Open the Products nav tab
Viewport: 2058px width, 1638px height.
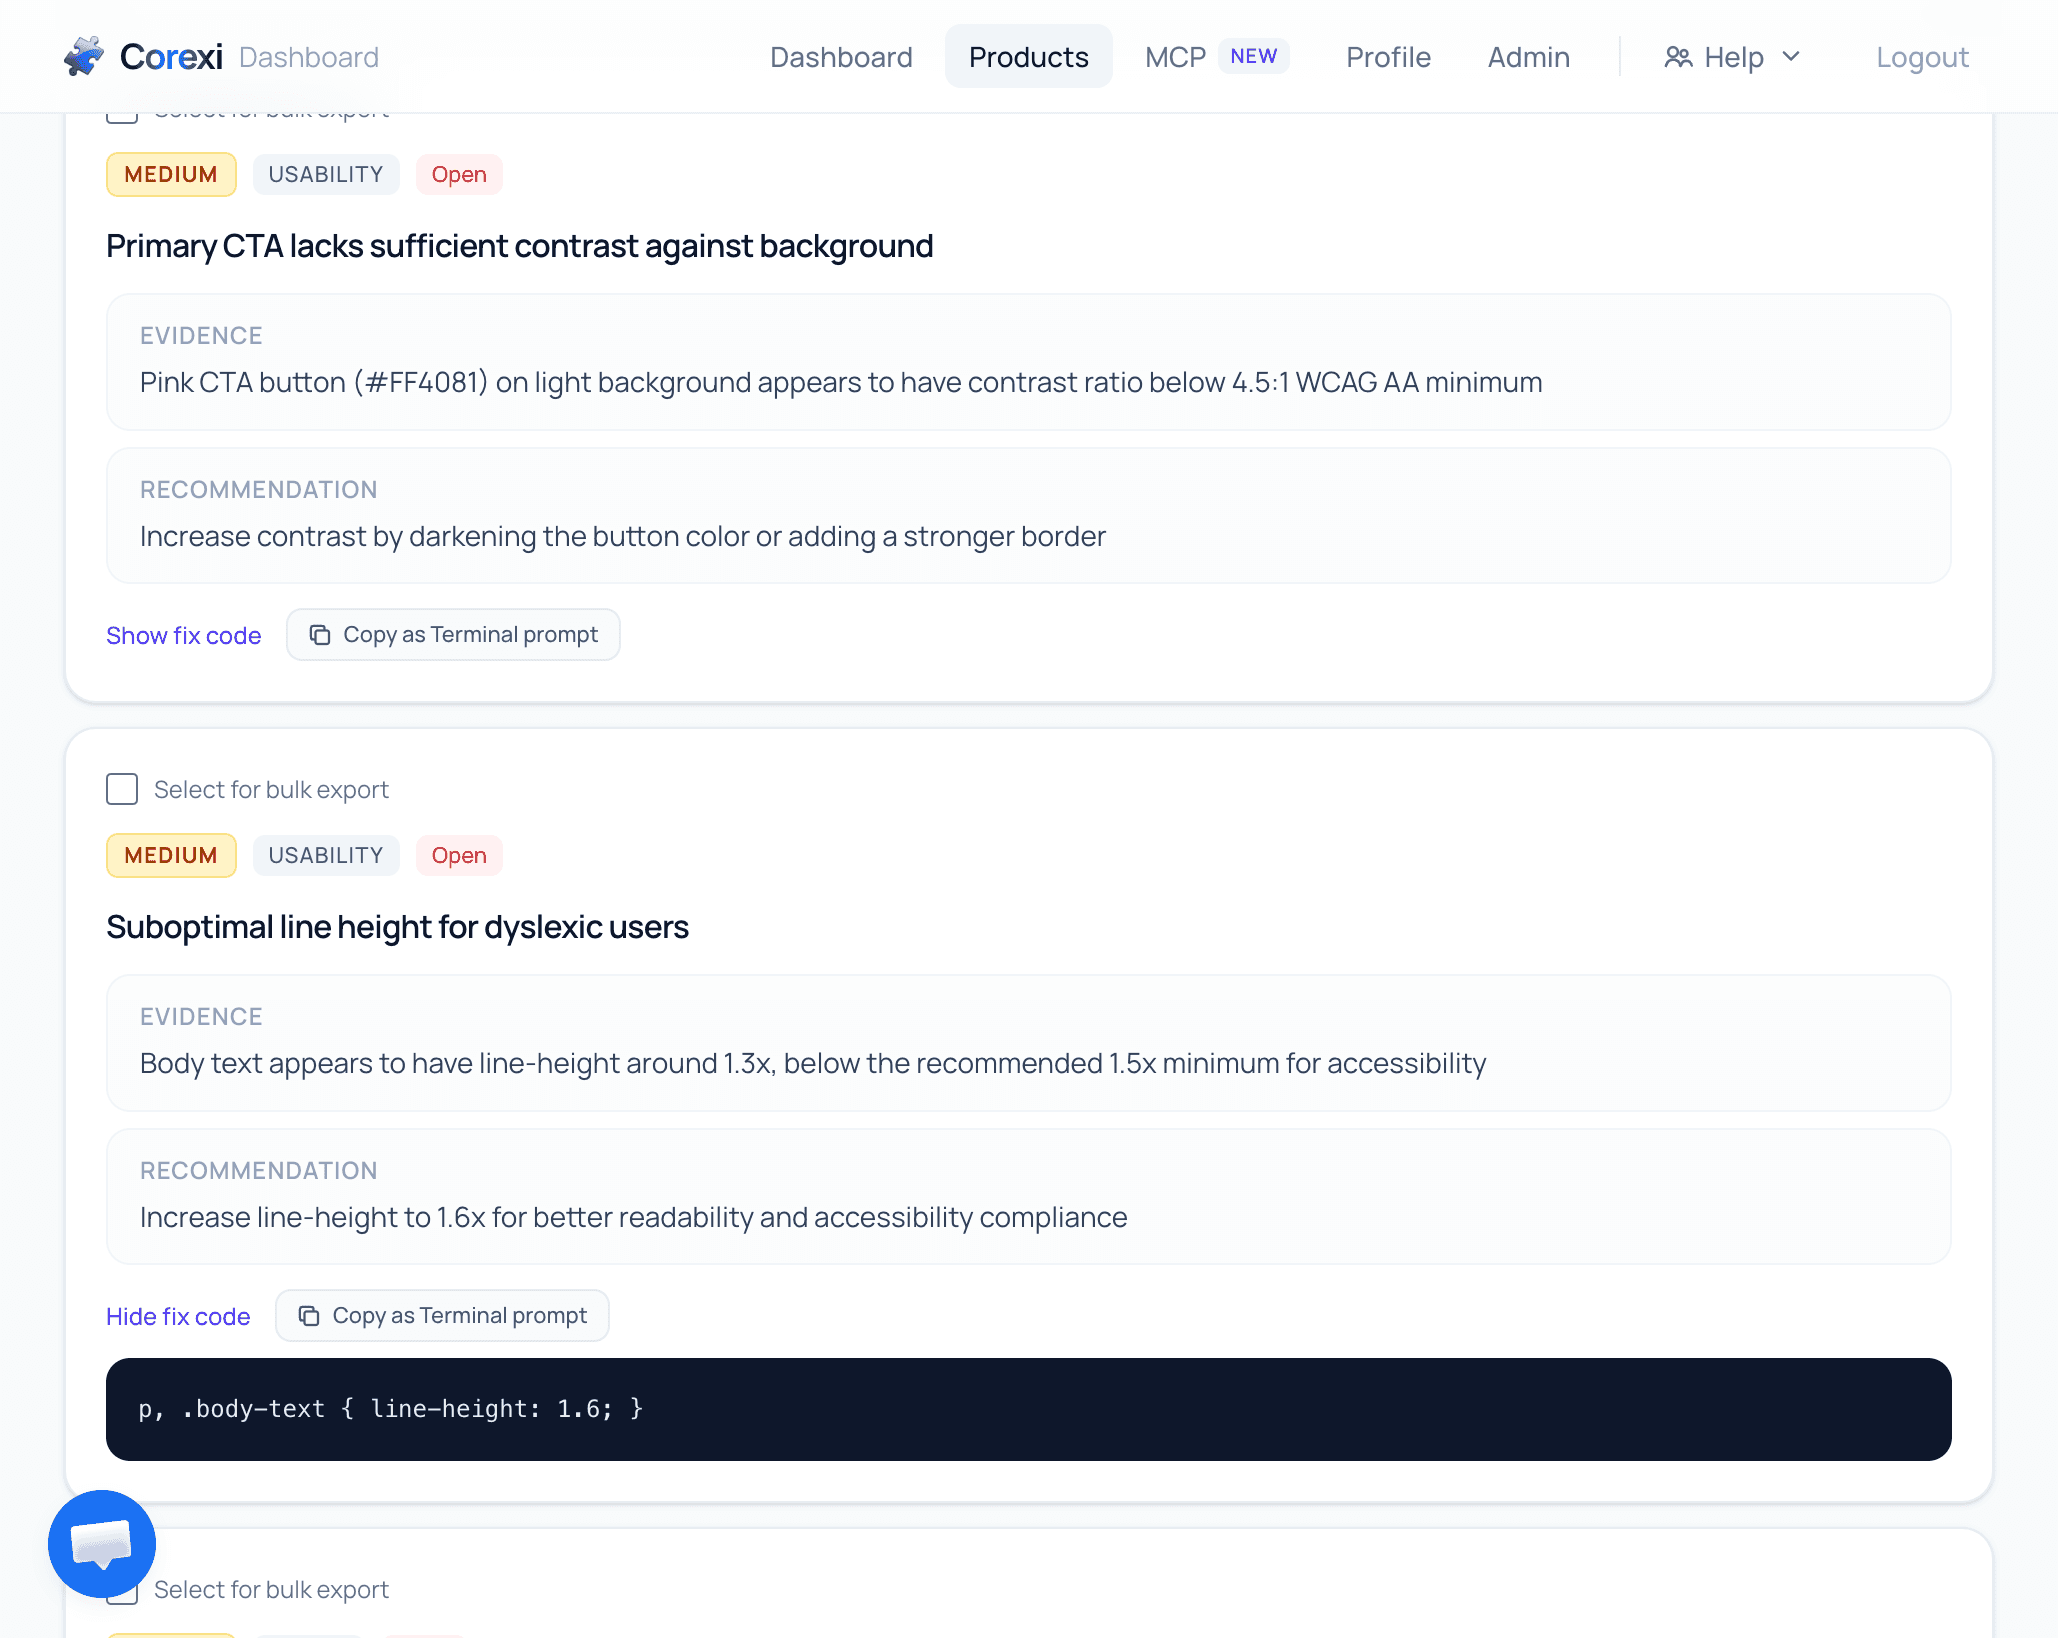point(1028,57)
